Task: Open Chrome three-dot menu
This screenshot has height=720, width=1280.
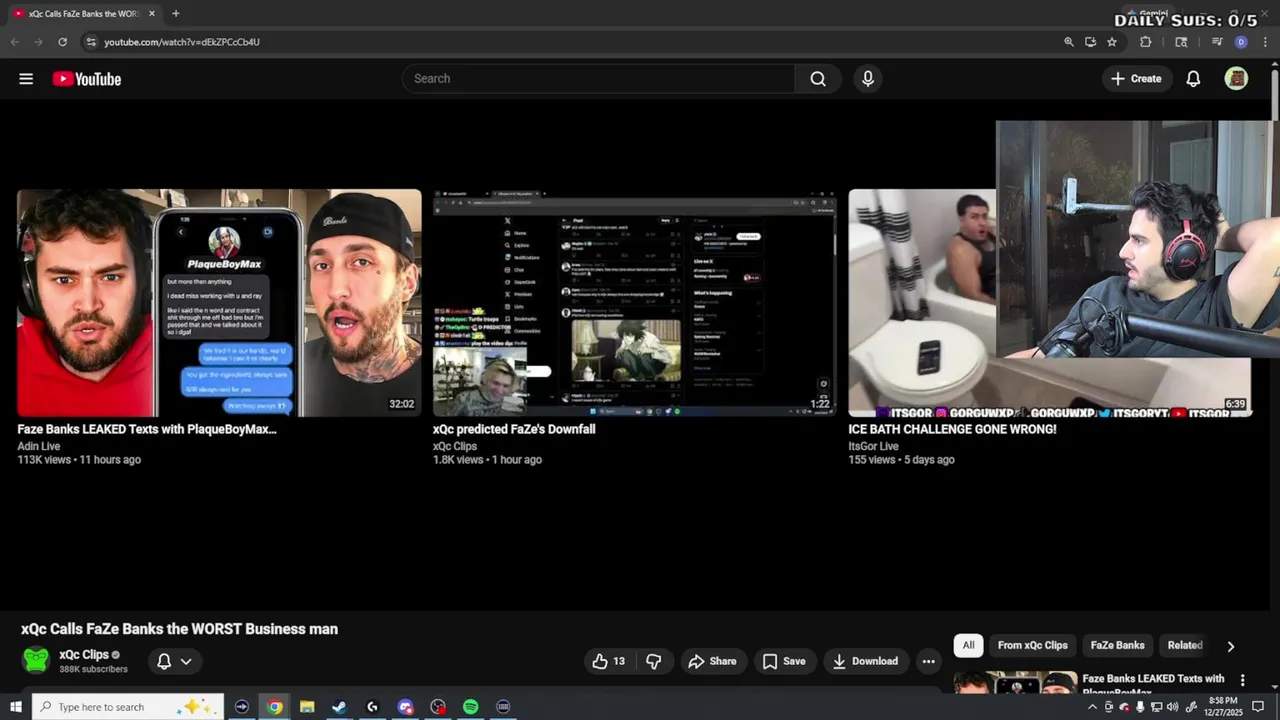Action: coord(1265,42)
